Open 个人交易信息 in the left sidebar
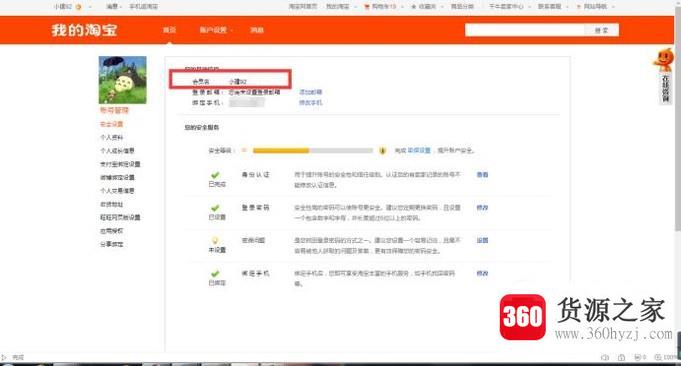This screenshot has width=681, height=366. tap(117, 191)
